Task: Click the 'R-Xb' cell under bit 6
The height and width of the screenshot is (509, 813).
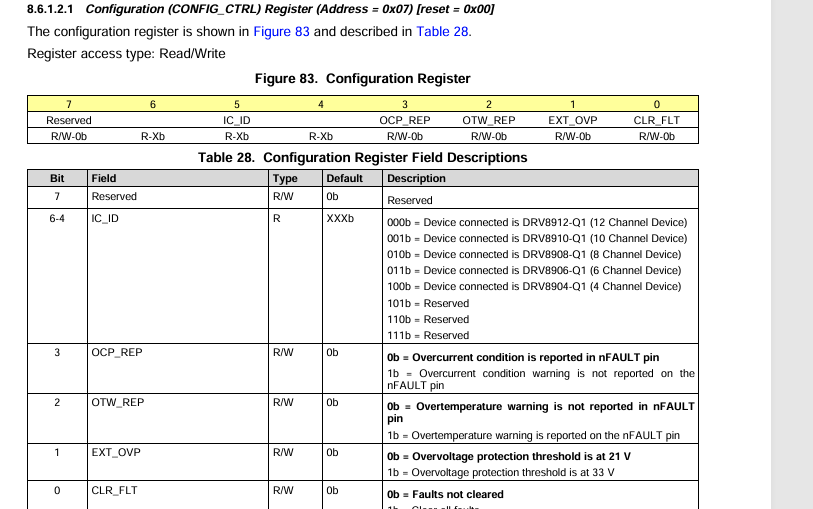Action: 153,136
